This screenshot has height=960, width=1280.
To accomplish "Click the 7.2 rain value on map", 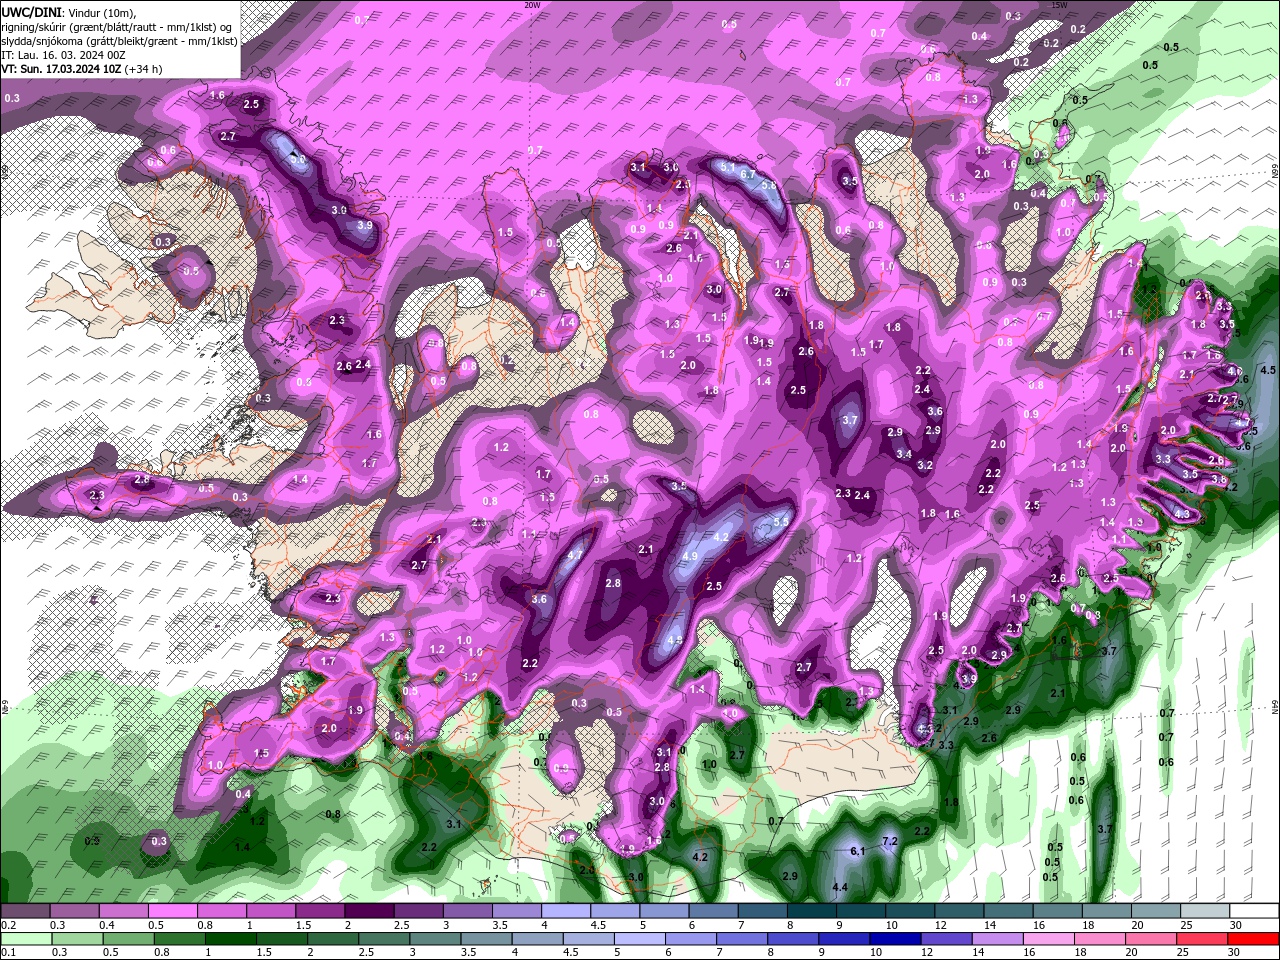I will click(x=890, y=842).
